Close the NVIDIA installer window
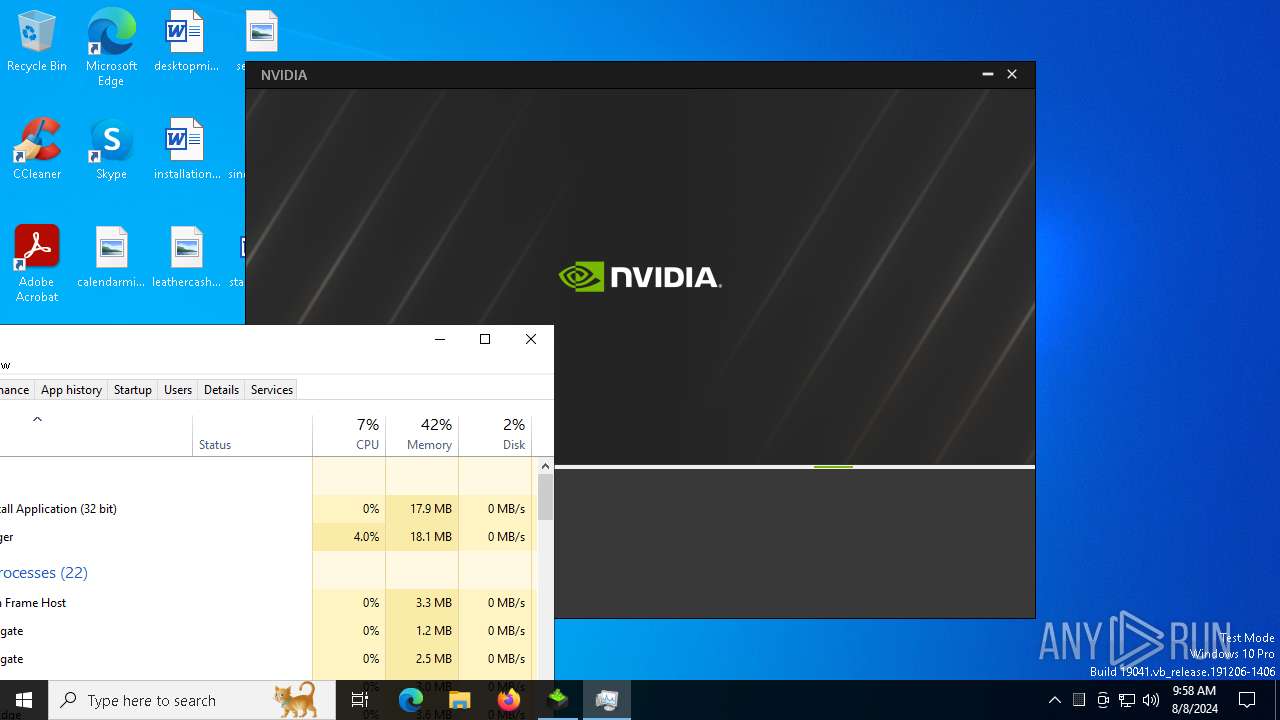 (1012, 74)
